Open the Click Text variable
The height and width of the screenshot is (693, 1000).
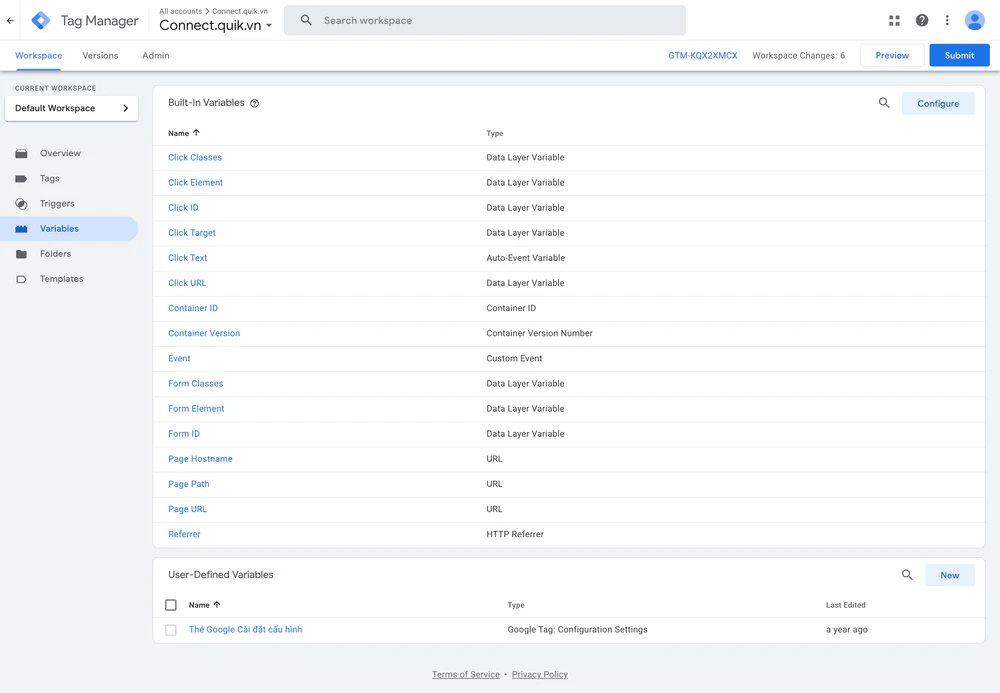(x=188, y=258)
